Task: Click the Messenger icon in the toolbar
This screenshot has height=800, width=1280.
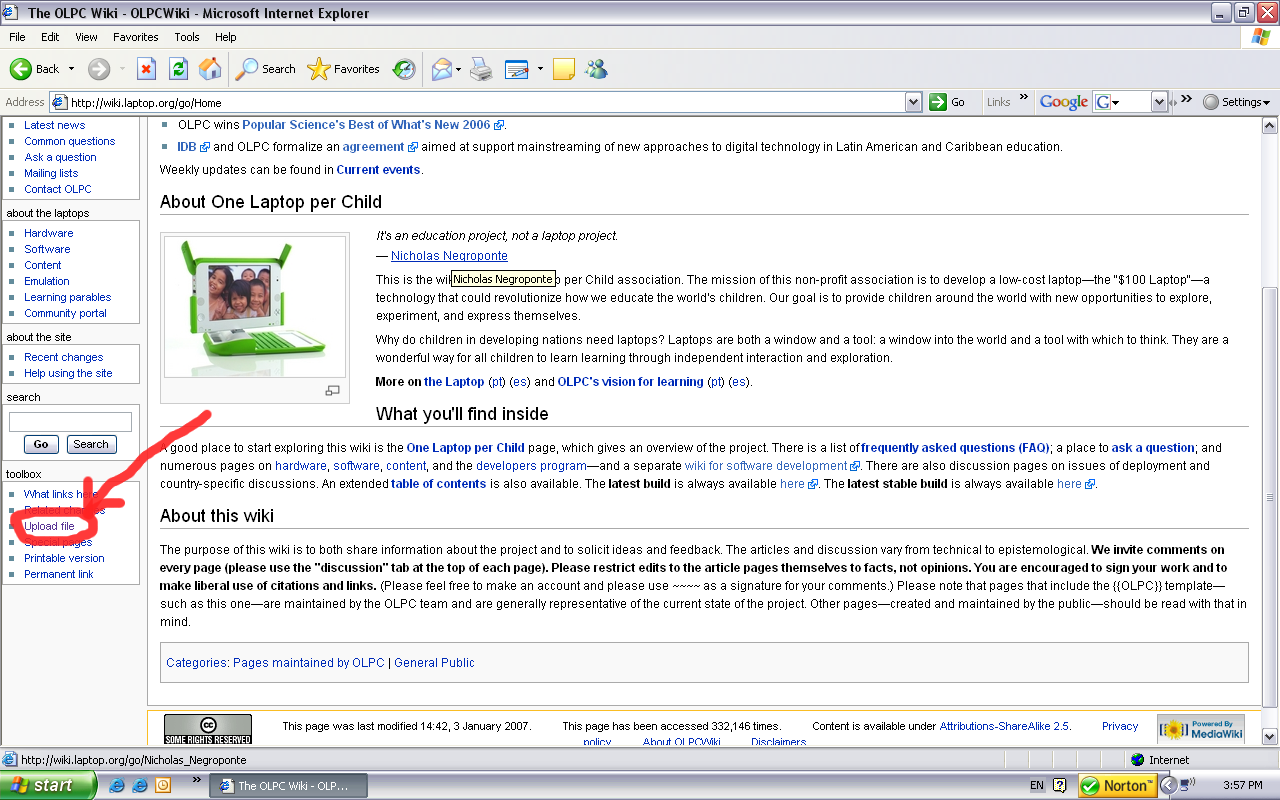Action: coord(597,69)
